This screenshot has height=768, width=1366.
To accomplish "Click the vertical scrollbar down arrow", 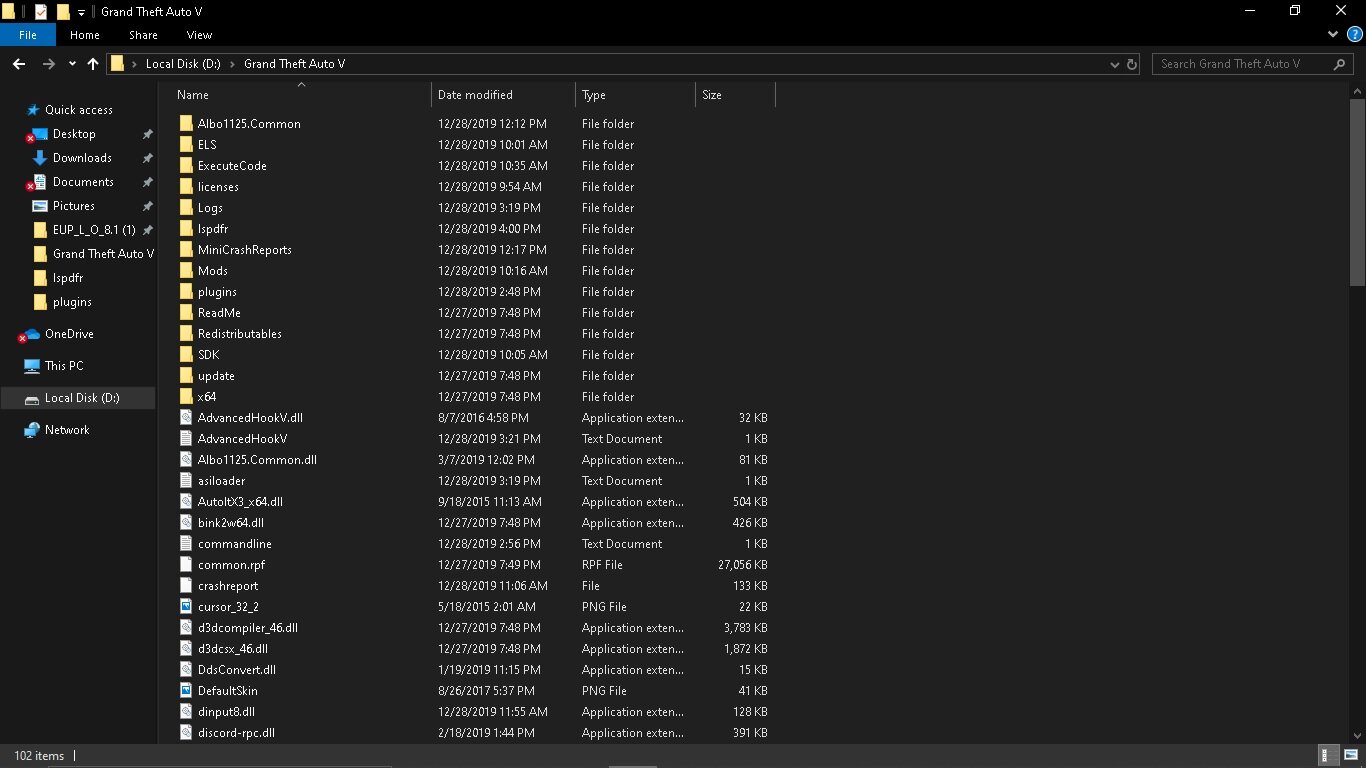I will click(x=1357, y=735).
